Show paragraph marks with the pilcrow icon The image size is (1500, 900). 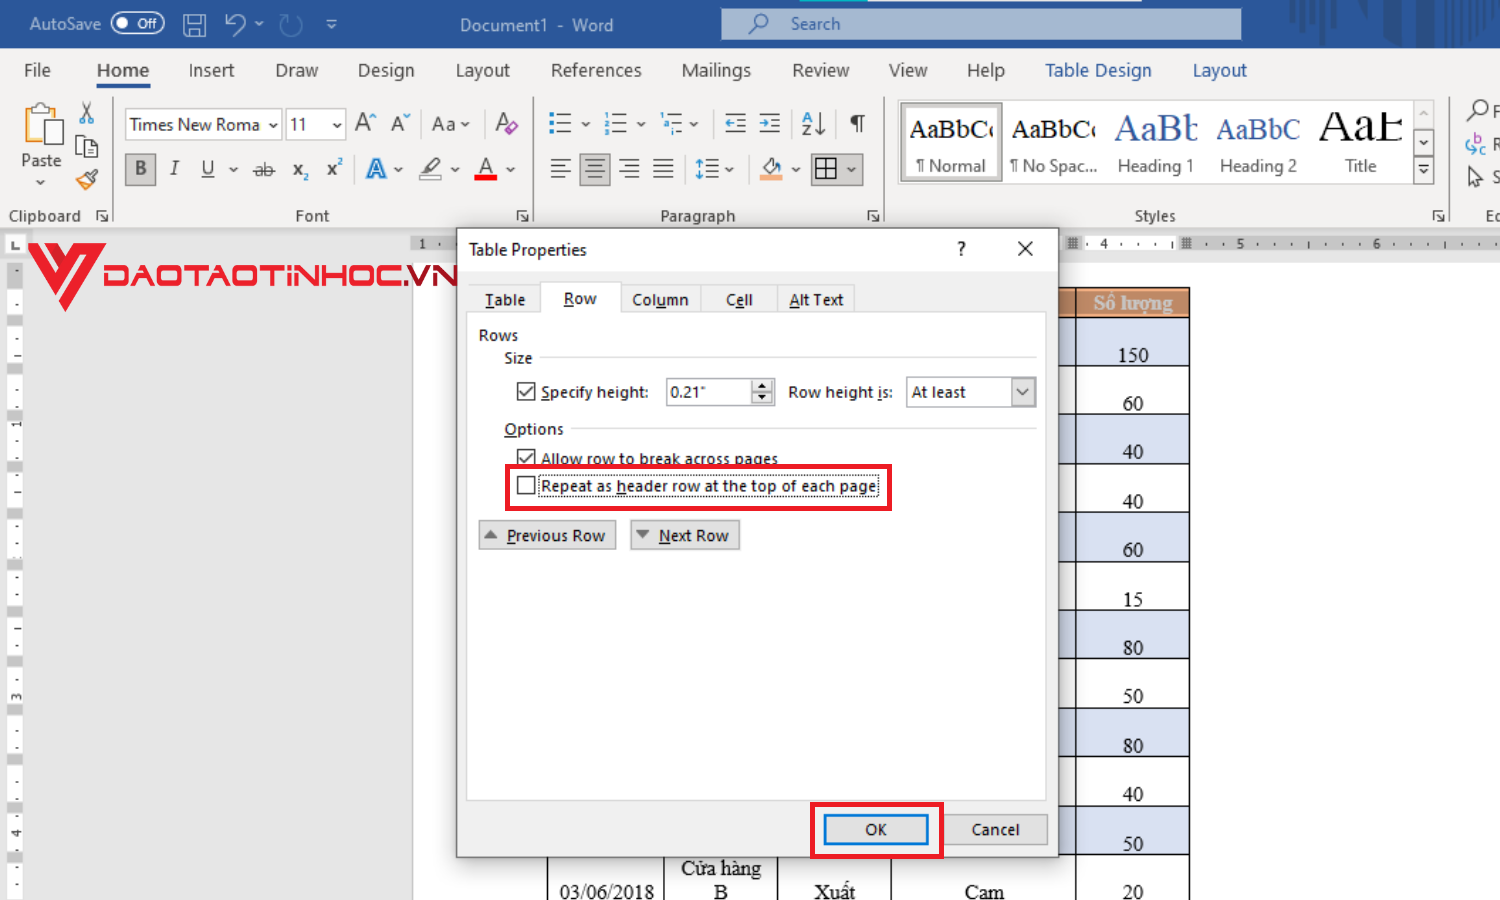tap(857, 123)
